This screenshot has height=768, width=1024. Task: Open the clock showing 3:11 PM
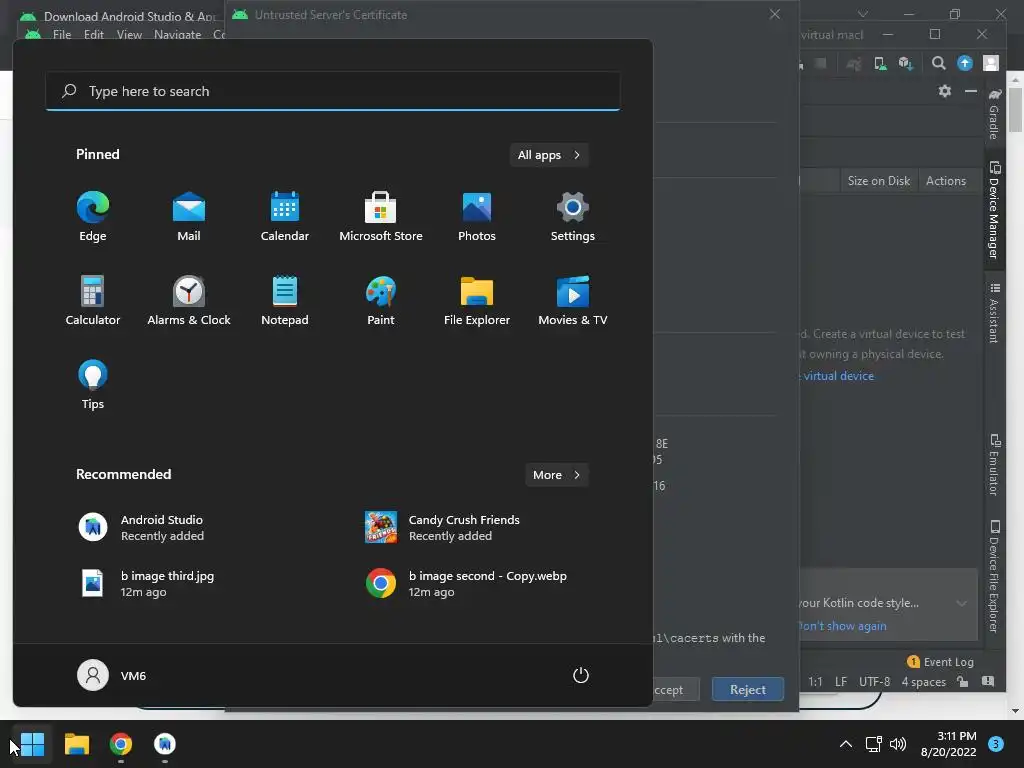tap(948, 744)
